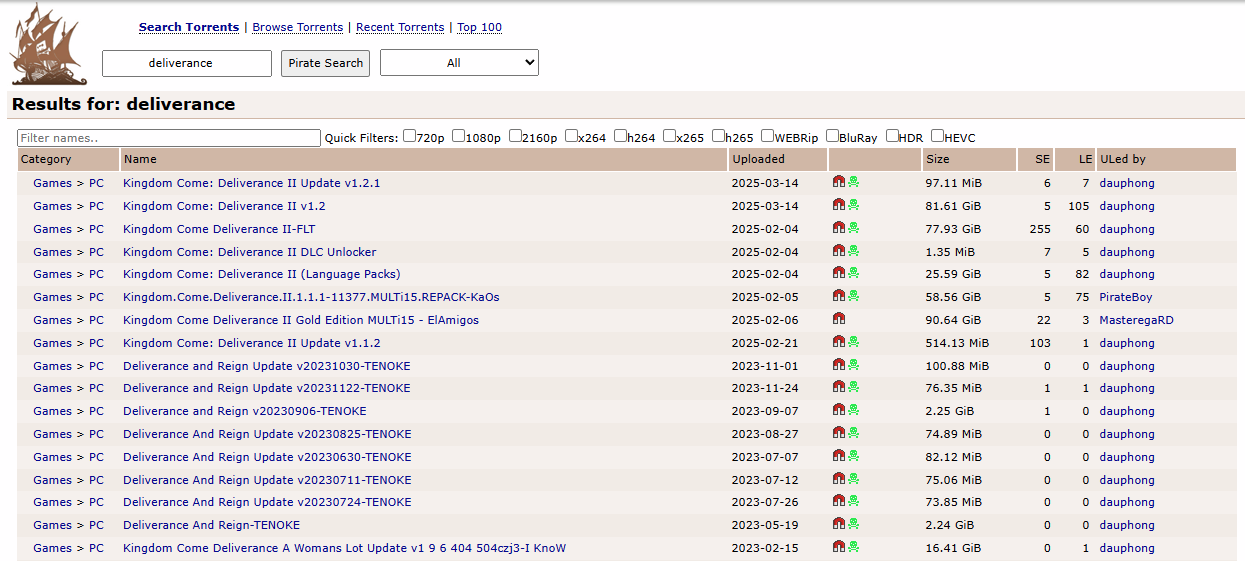
Task: Green skull beside Kingdom Come: Deliverance II v1.2
Action: (854, 205)
